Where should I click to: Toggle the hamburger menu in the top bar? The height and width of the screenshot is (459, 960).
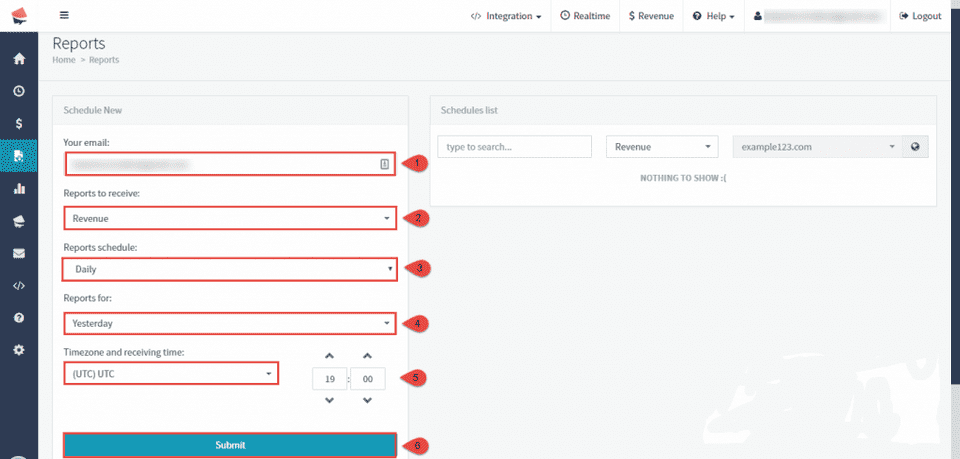coord(64,16)
